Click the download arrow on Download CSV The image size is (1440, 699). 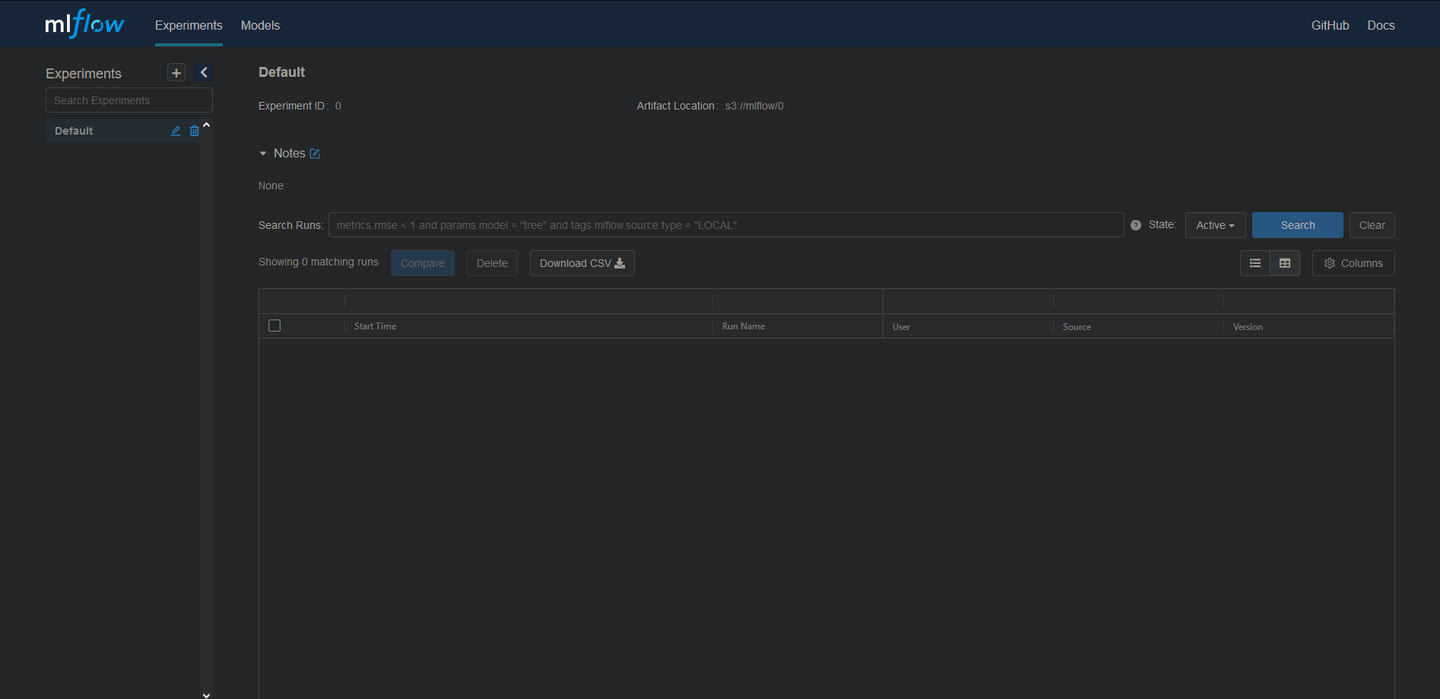pyautogui.click(x=619, y=263)
